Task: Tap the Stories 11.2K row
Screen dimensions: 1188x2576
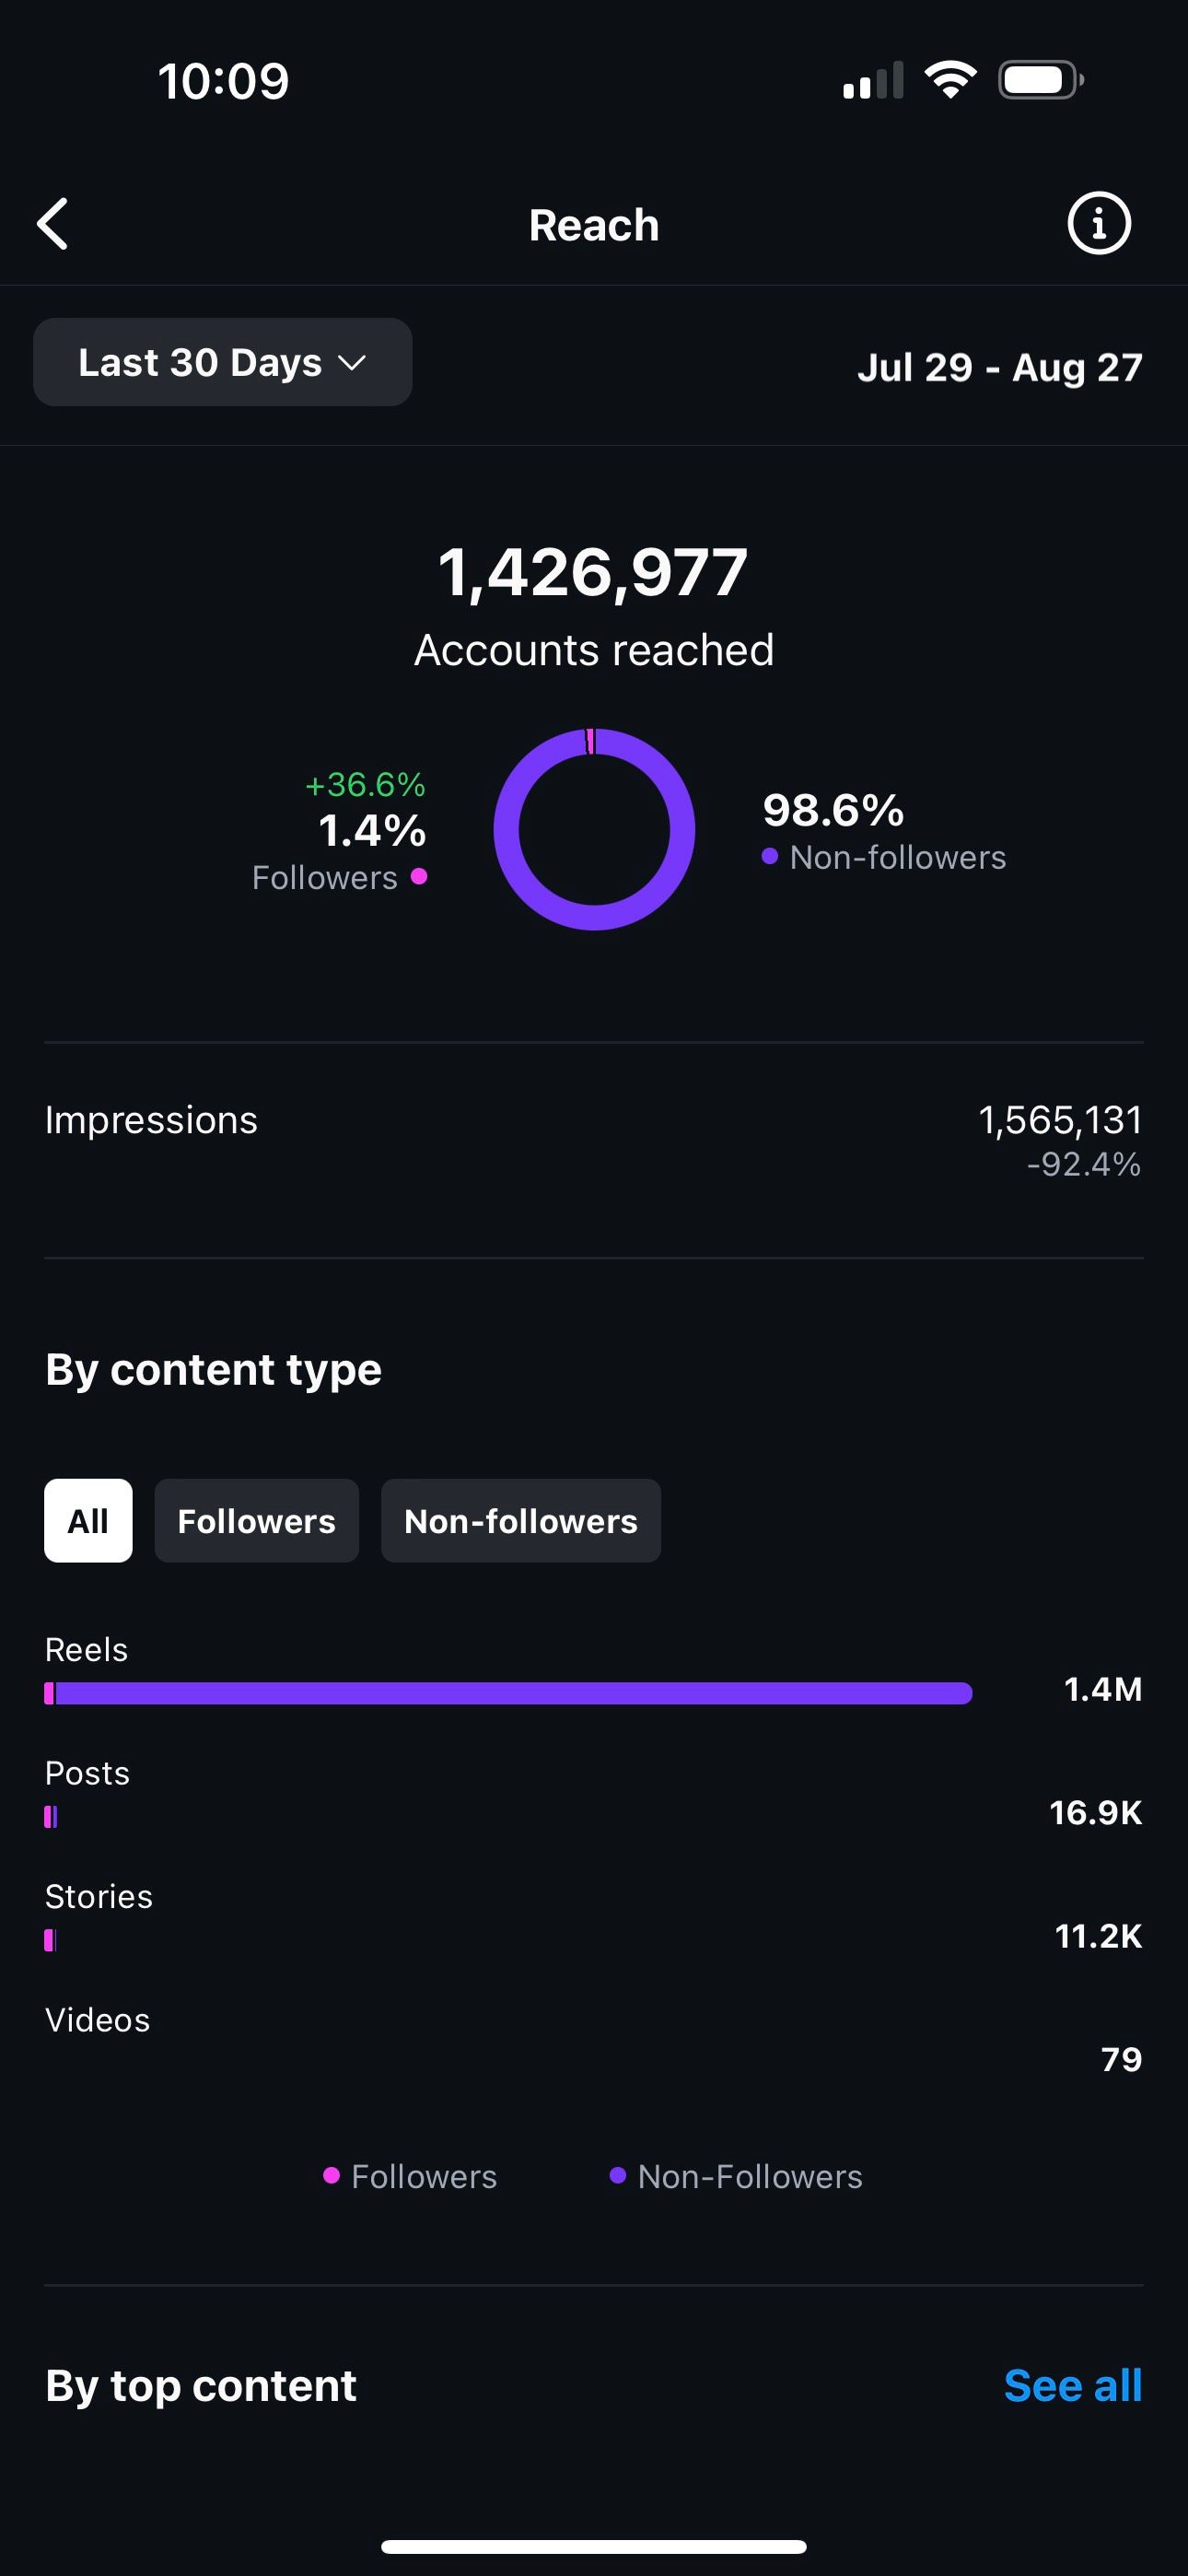Action: tap(594, 1918)
